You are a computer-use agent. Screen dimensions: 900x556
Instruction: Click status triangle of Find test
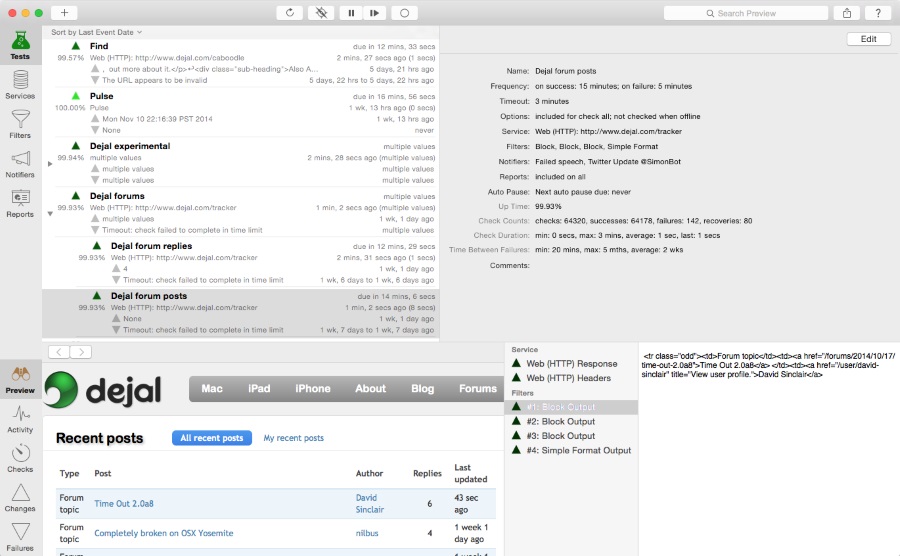pos(76,46)
